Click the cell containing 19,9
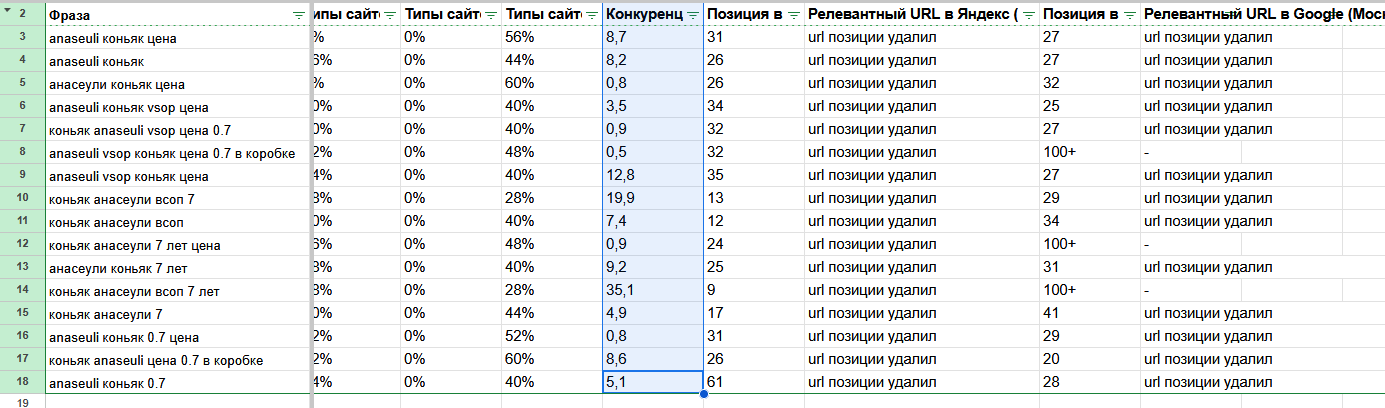The width and height of the screenshot is (1385, 408). [x=651, y=198]
